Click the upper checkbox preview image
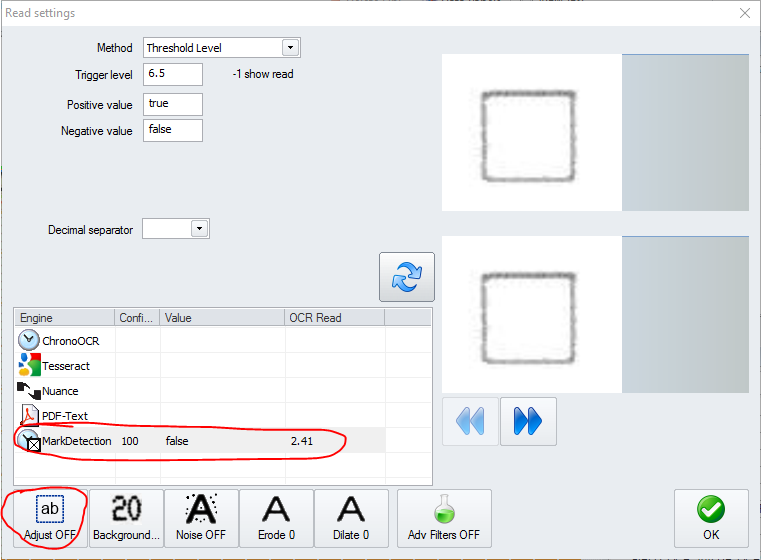This screenshot has width=761, height=560. click(x=532, y=132)
